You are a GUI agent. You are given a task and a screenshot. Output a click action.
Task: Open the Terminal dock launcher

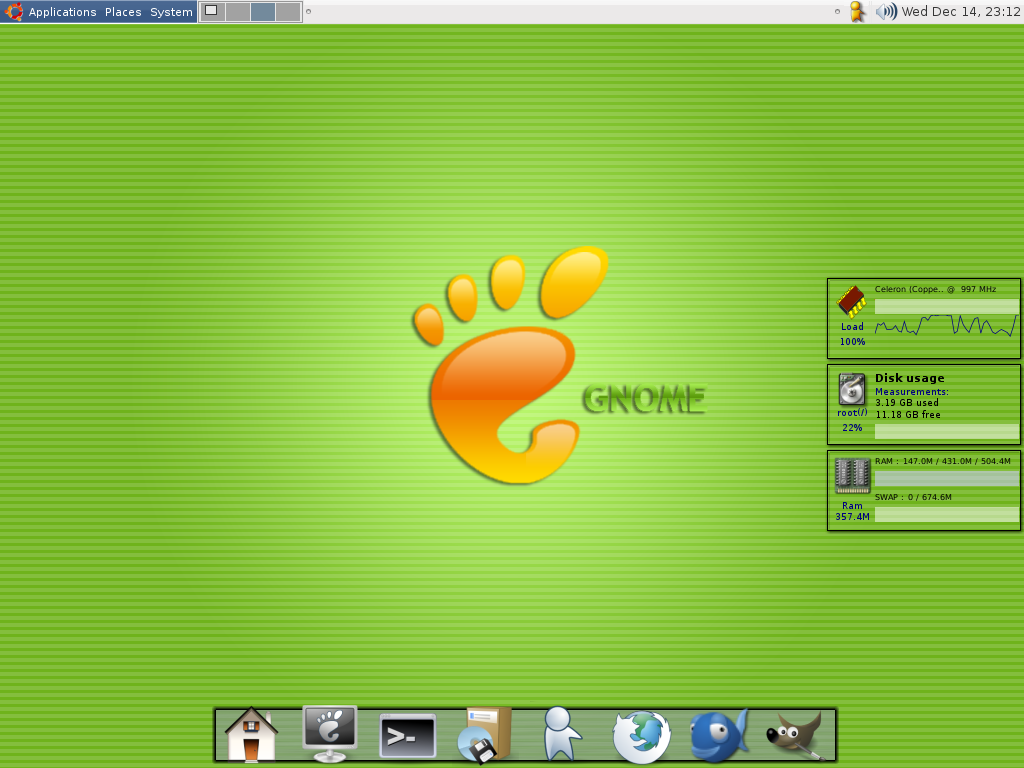(408, 736)
